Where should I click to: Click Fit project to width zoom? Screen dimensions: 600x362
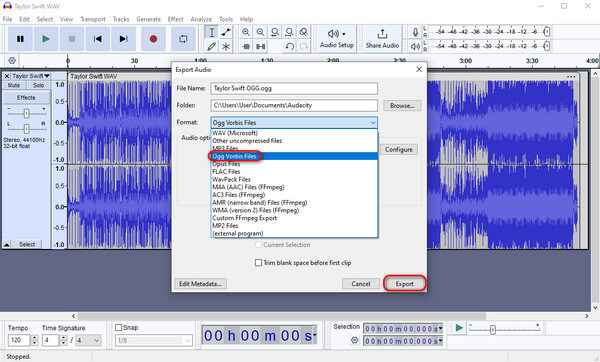[x=289, y=32]
